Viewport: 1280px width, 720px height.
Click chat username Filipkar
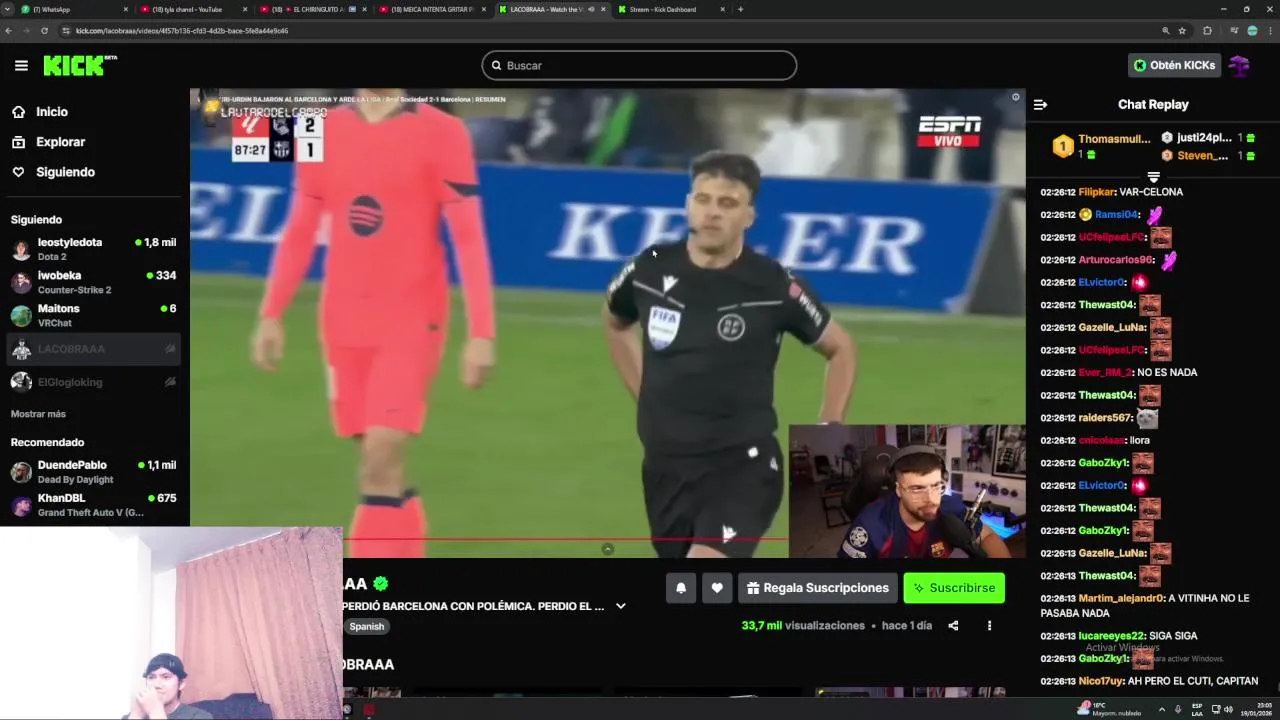pyautogui.click(x=1096, y=192)
